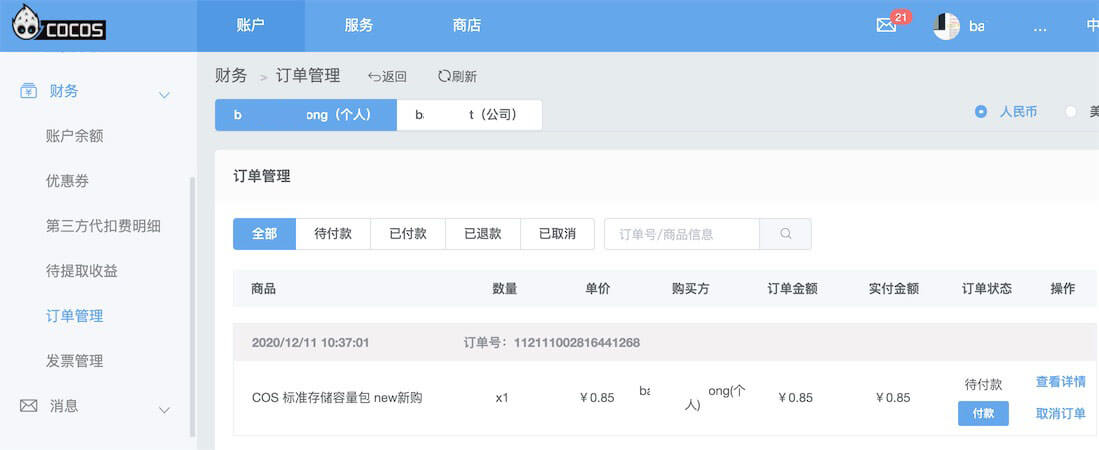The image size is (1099, 450).
Task: Switch to the 待付款 filter tab
Action: click(x=333, y=234)
